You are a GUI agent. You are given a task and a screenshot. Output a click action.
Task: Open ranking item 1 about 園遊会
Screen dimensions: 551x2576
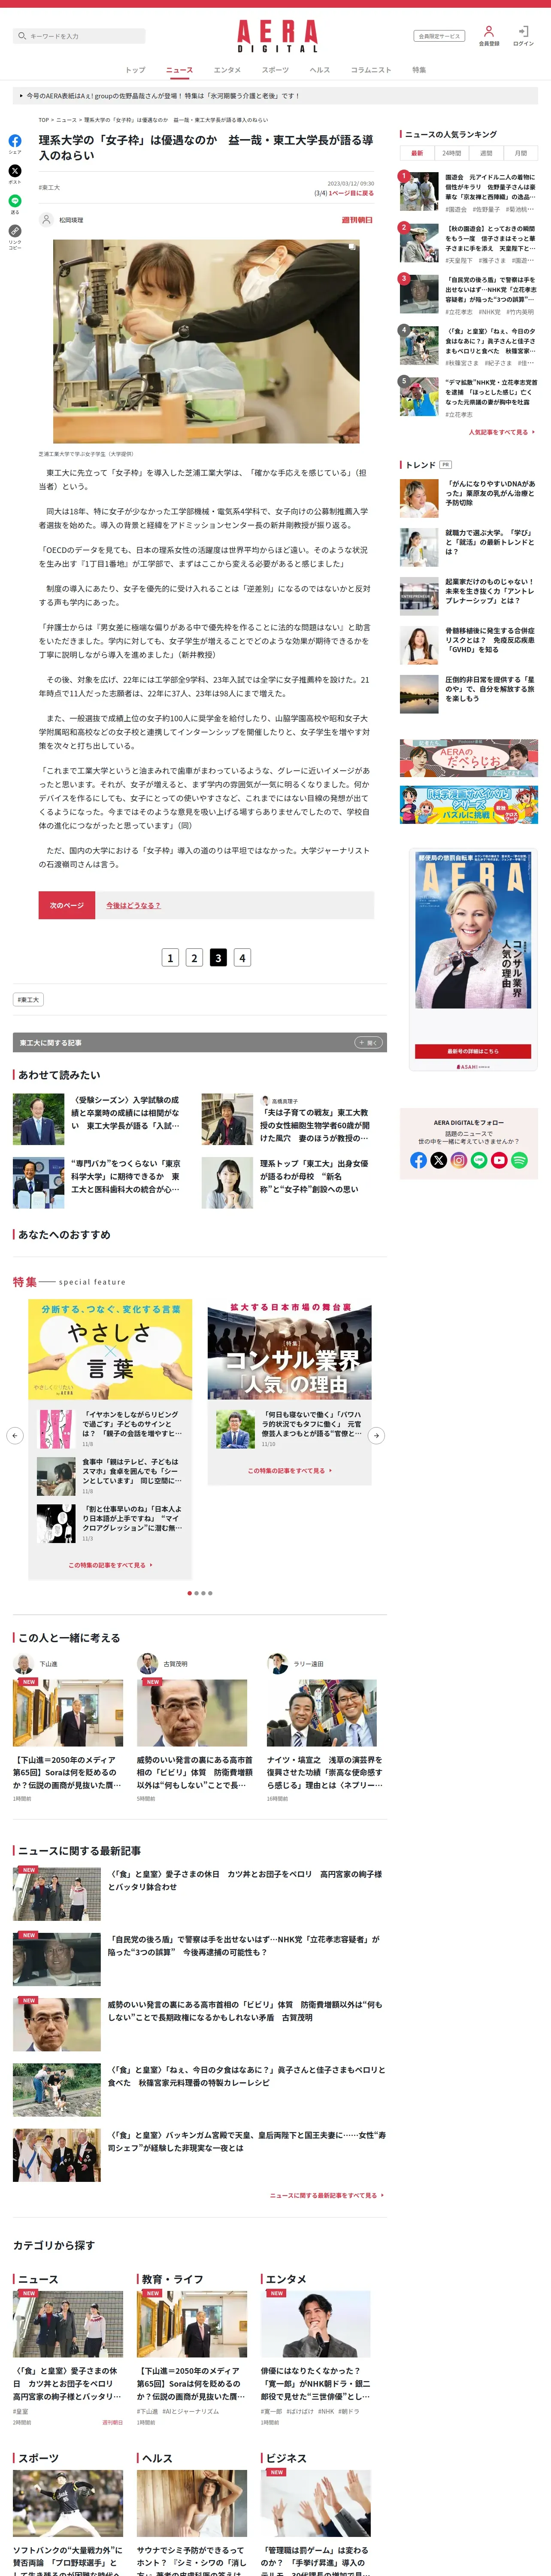(x=468, y=191)
